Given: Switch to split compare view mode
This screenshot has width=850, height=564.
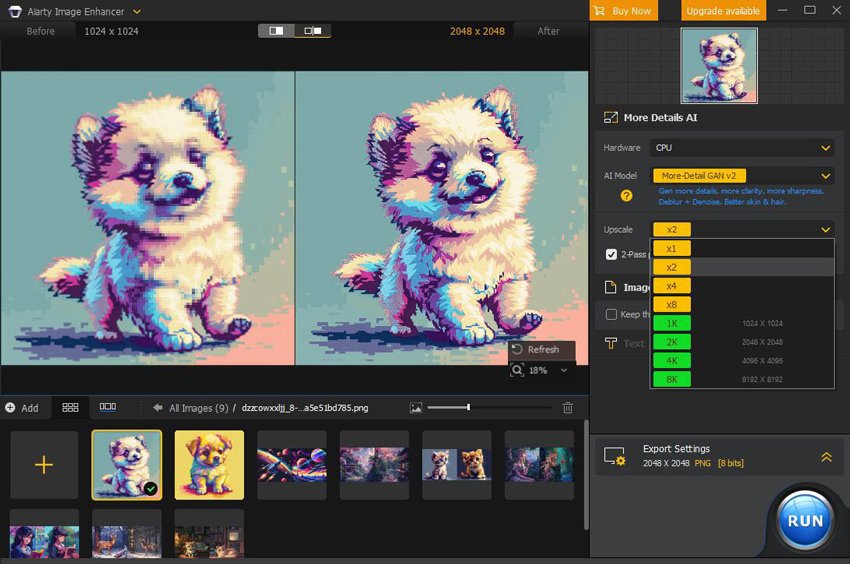Looking at the screenshot, I should point(276,31).
